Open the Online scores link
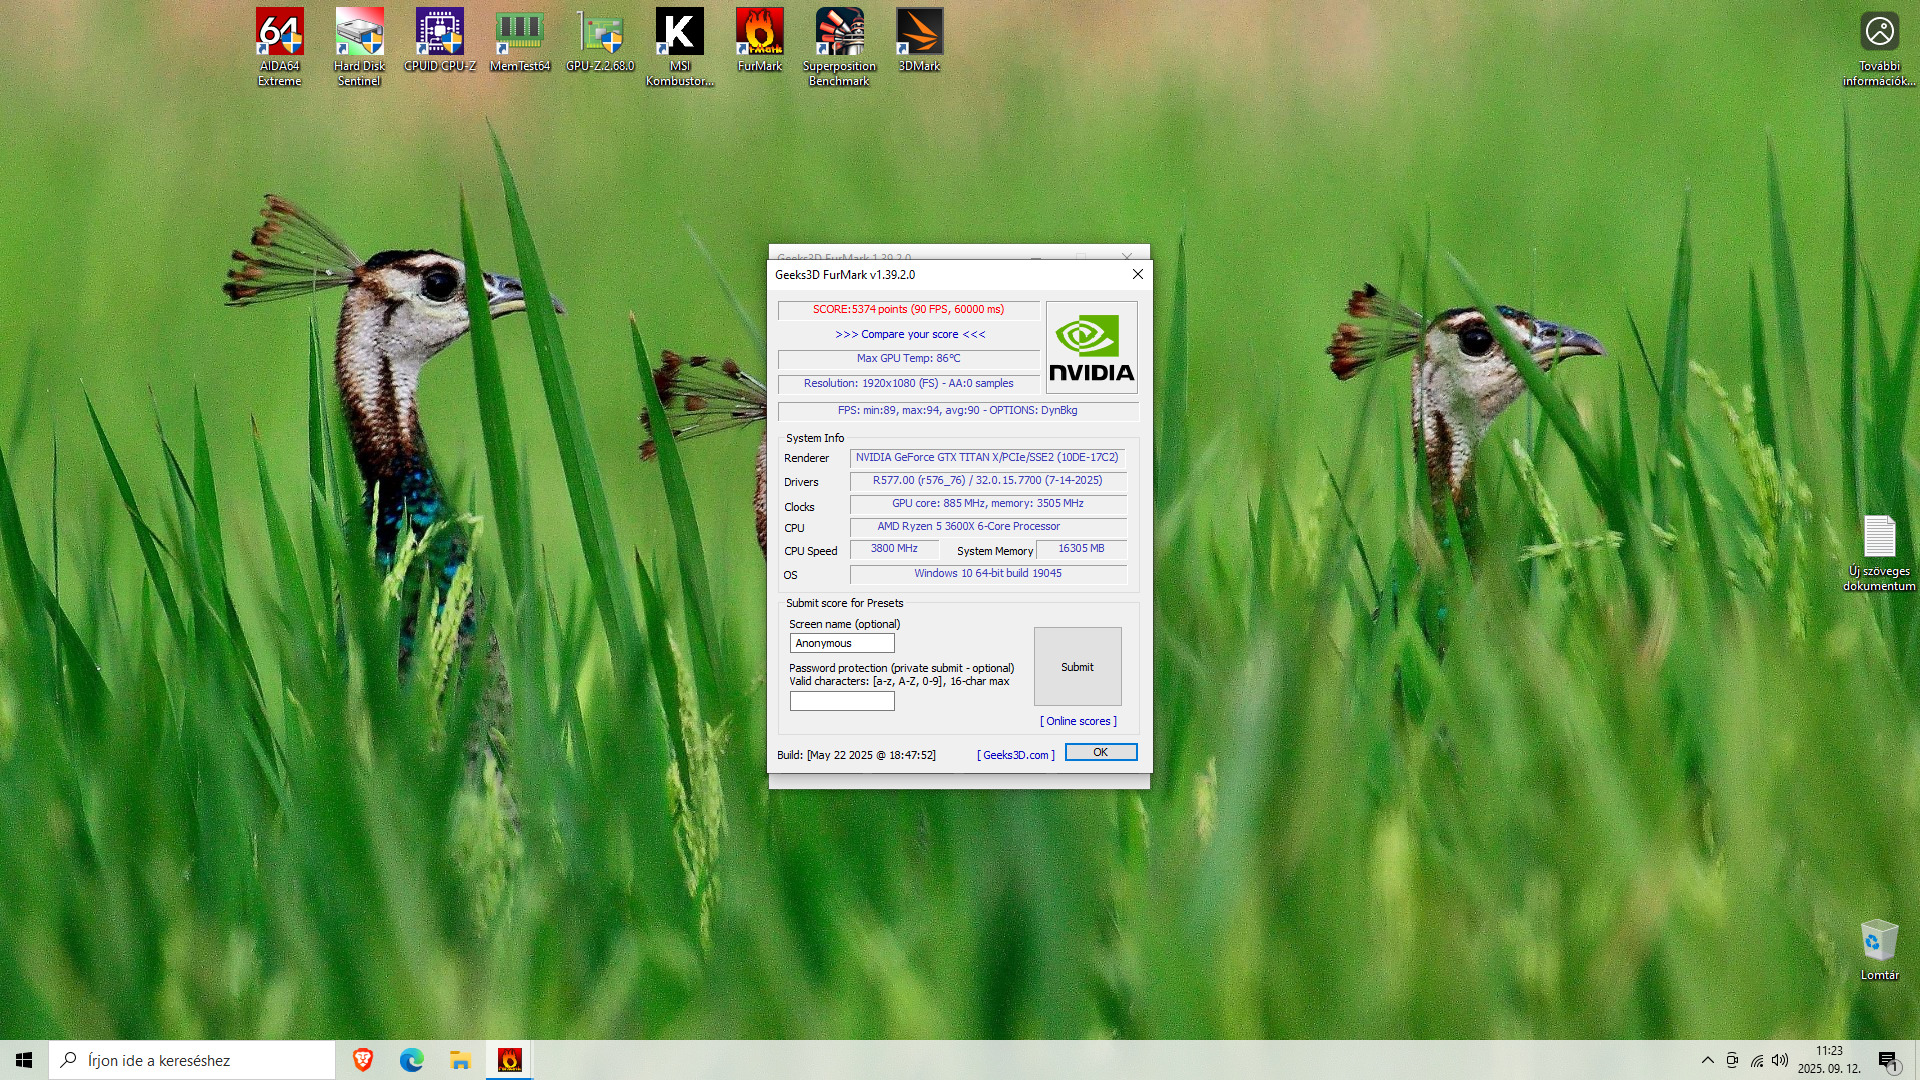The width and height of the screenshot is (1920, 1080). click(x=1078, y=721)
